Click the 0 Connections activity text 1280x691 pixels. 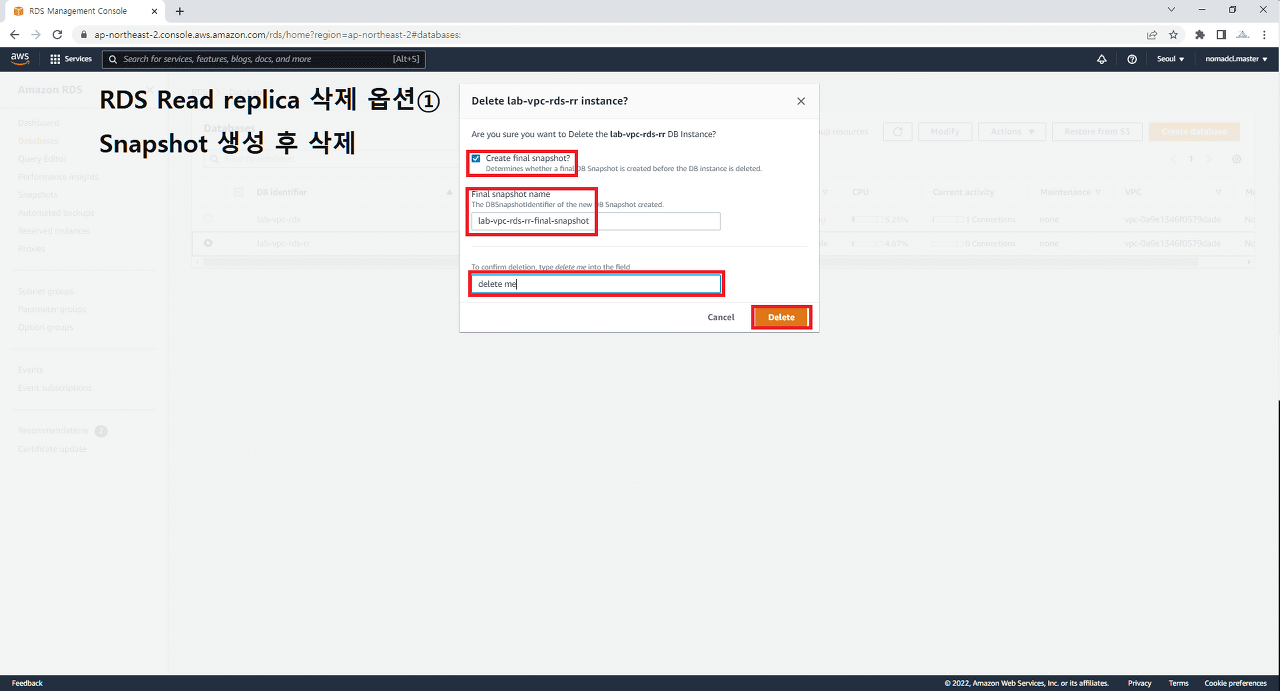coord(991,243)
